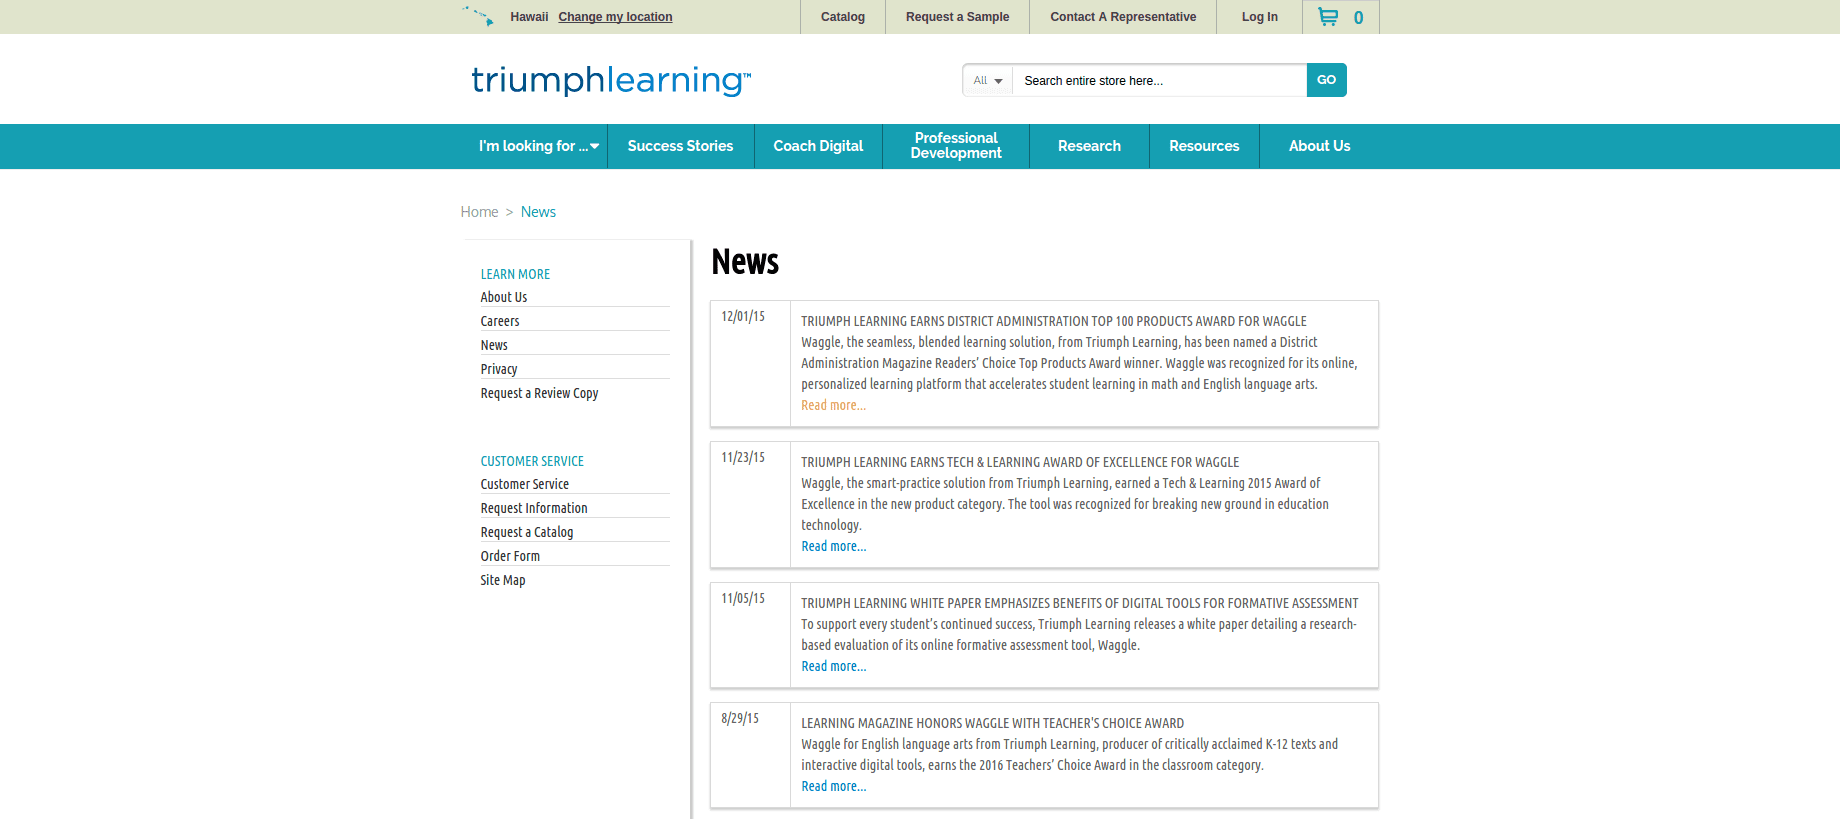Go to Home via the breadcrumb
The width and height of the screenshot is (1840, 819).
pos(479,212)
